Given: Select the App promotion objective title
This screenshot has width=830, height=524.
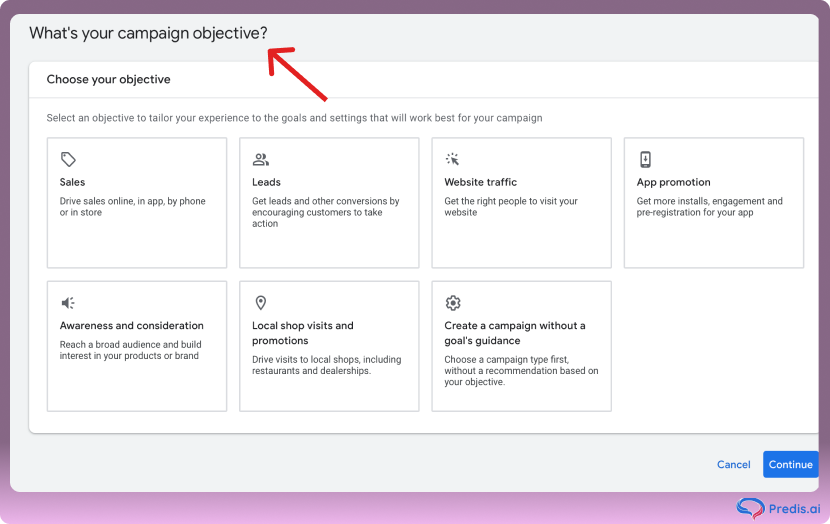Looking at the screenshot, I should pos(673,182).
